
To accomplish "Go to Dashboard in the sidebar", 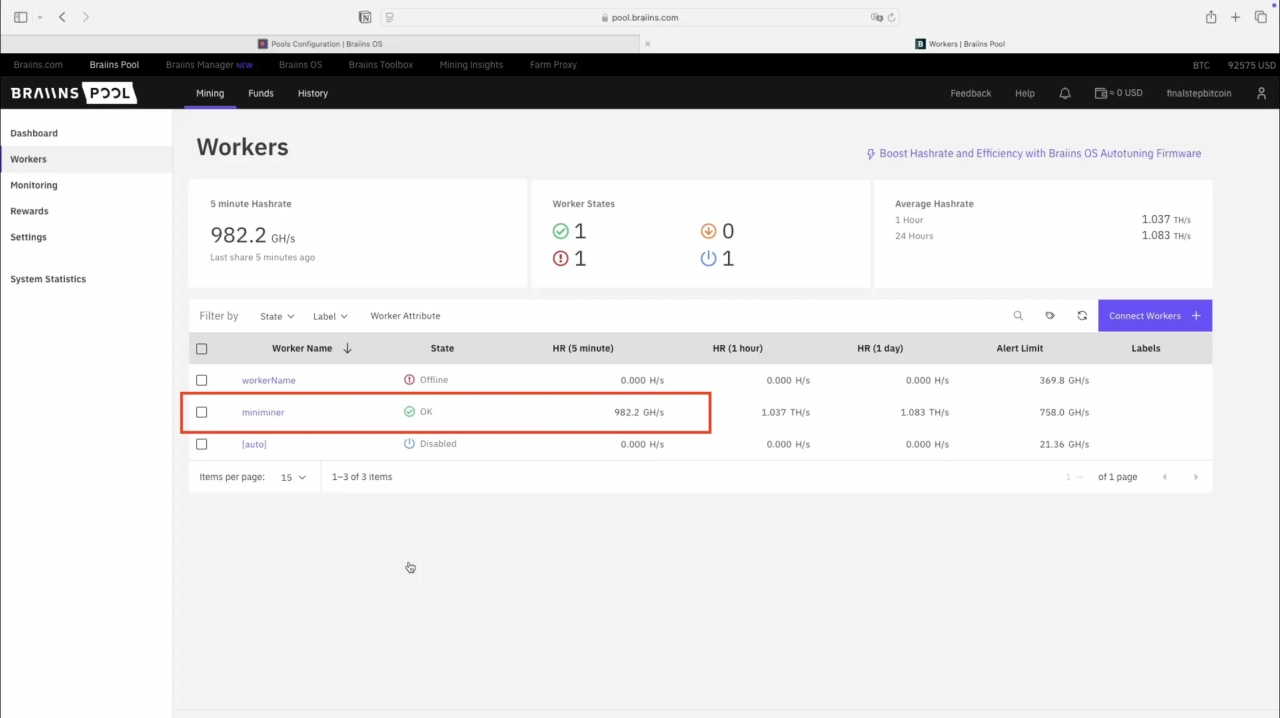I will click(x=34, y=133).
